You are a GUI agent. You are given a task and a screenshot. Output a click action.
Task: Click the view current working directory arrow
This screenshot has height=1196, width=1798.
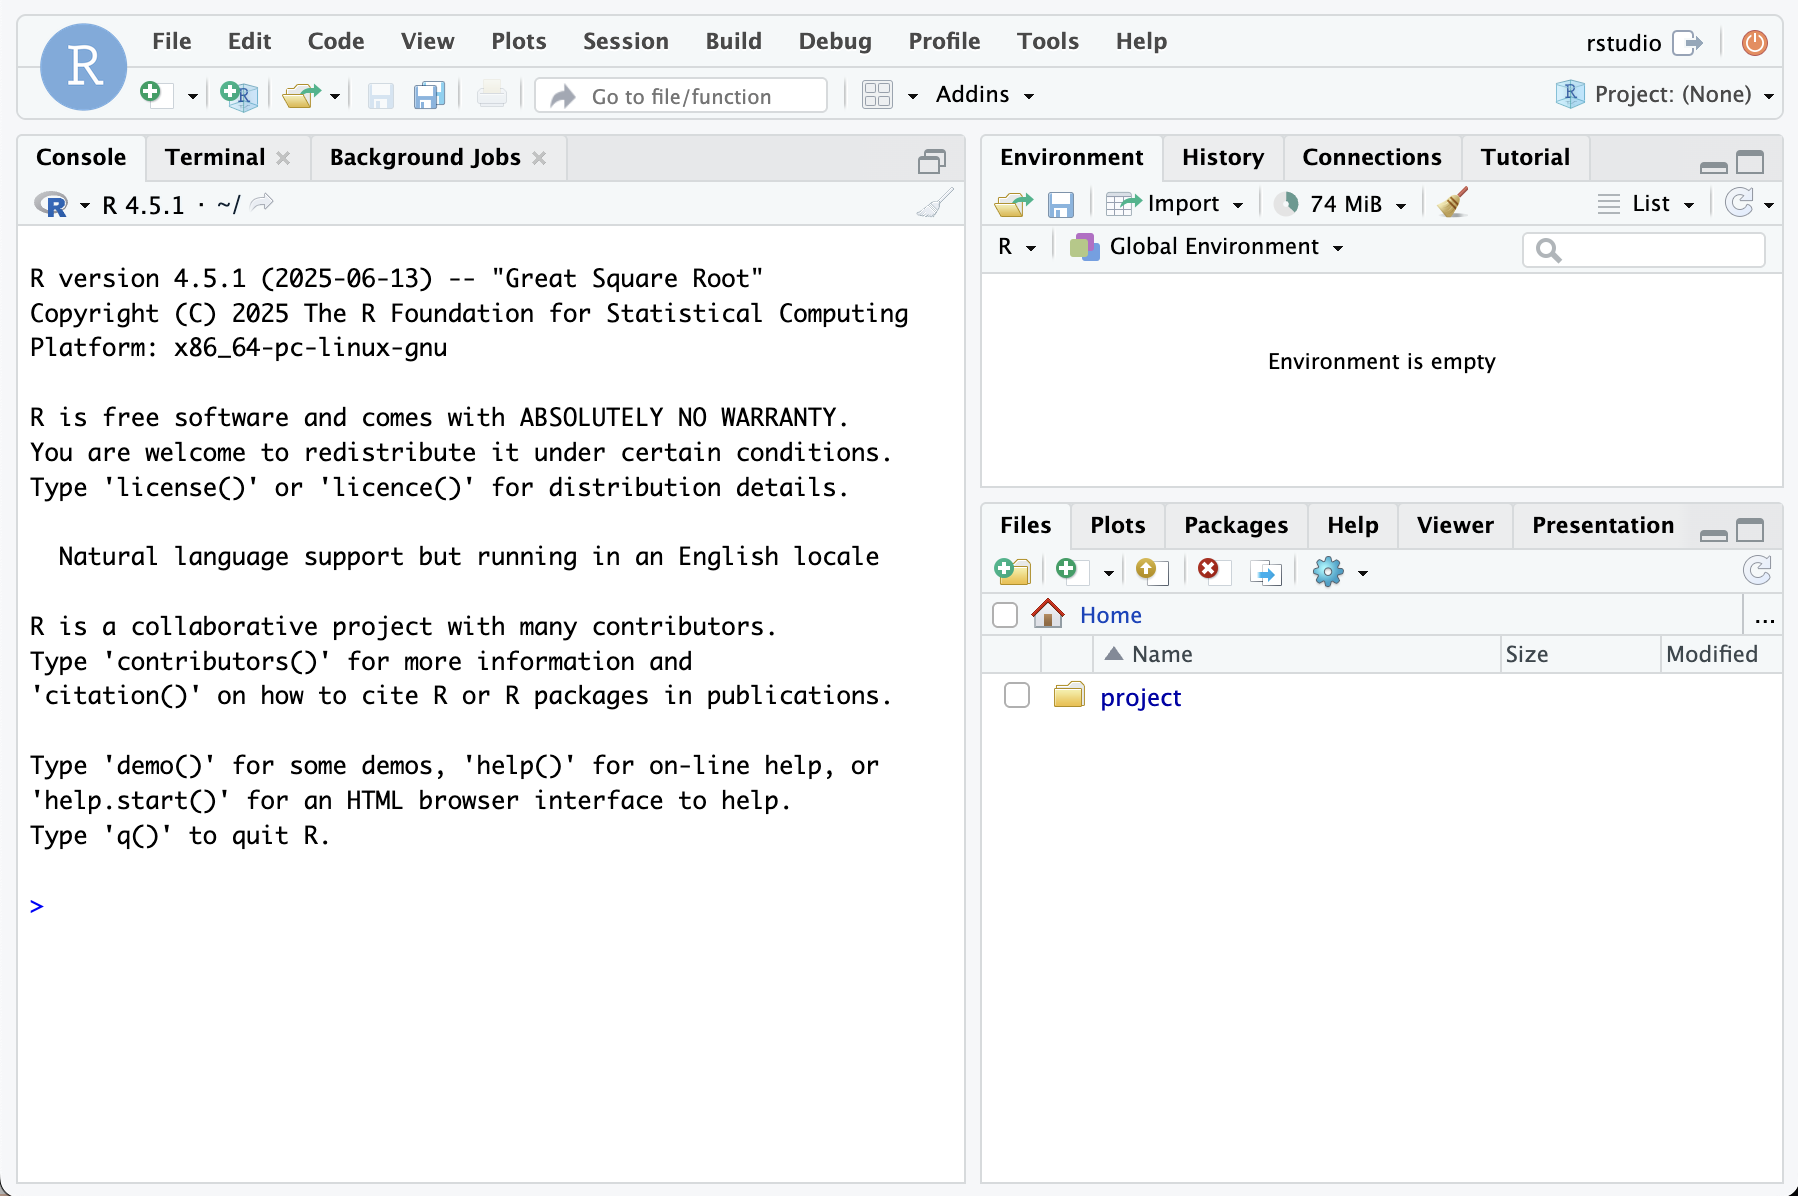click(x=262, y=204)
